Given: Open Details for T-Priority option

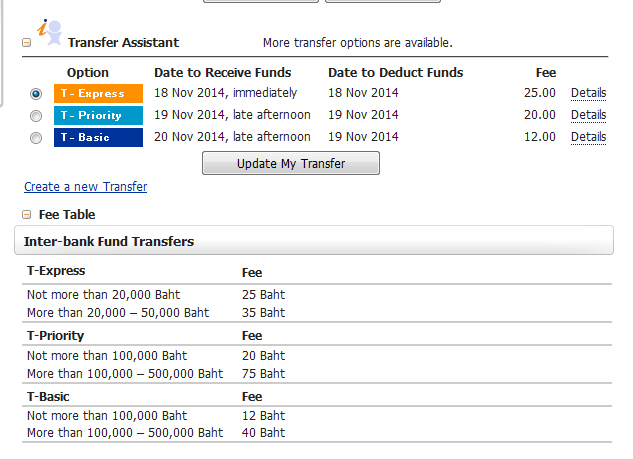Looking at the screenshot, I should pos(588,115).
